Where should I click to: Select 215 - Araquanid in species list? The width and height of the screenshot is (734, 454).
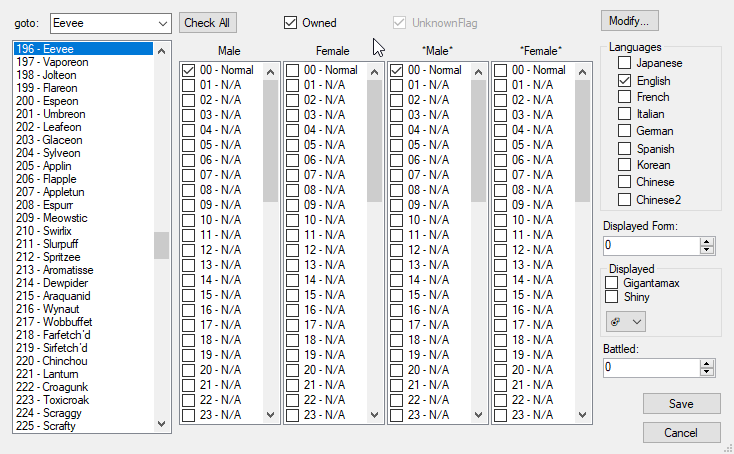point(83,296)
